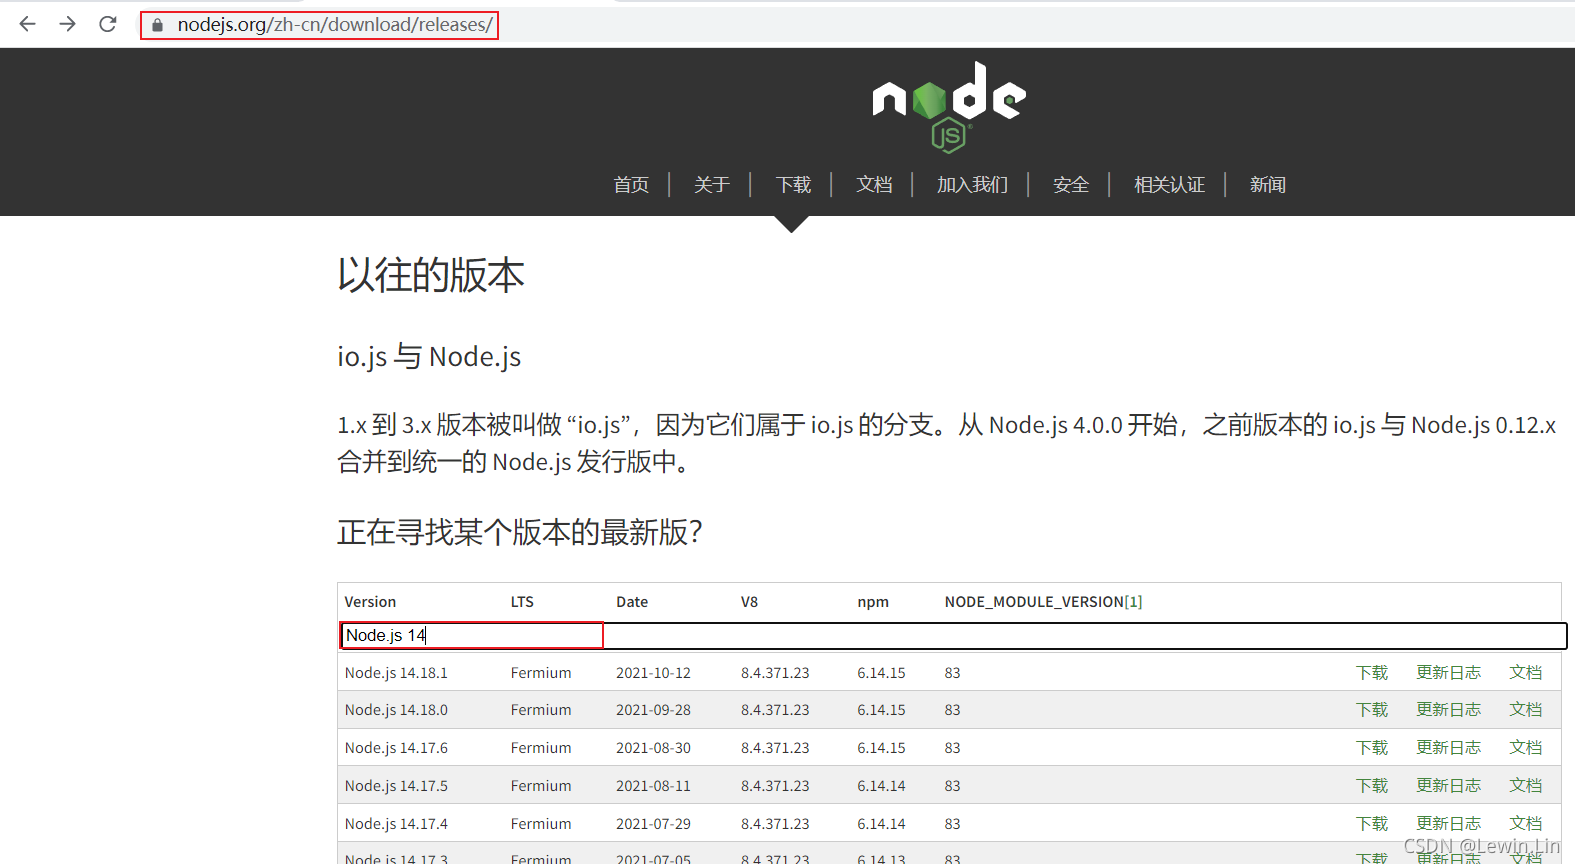Click the Version column header
This screenshot has width=1575, height=864.
click(x=370, y=602)
